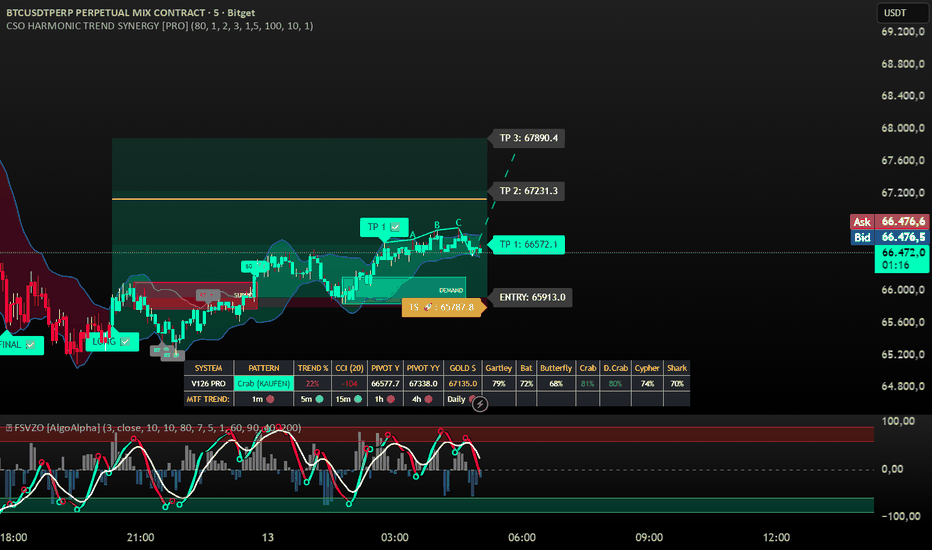Click the BTCUSDTPERP Perpetual Mix Contract title
The image size is (932, 550).
[x=131, y=12]
